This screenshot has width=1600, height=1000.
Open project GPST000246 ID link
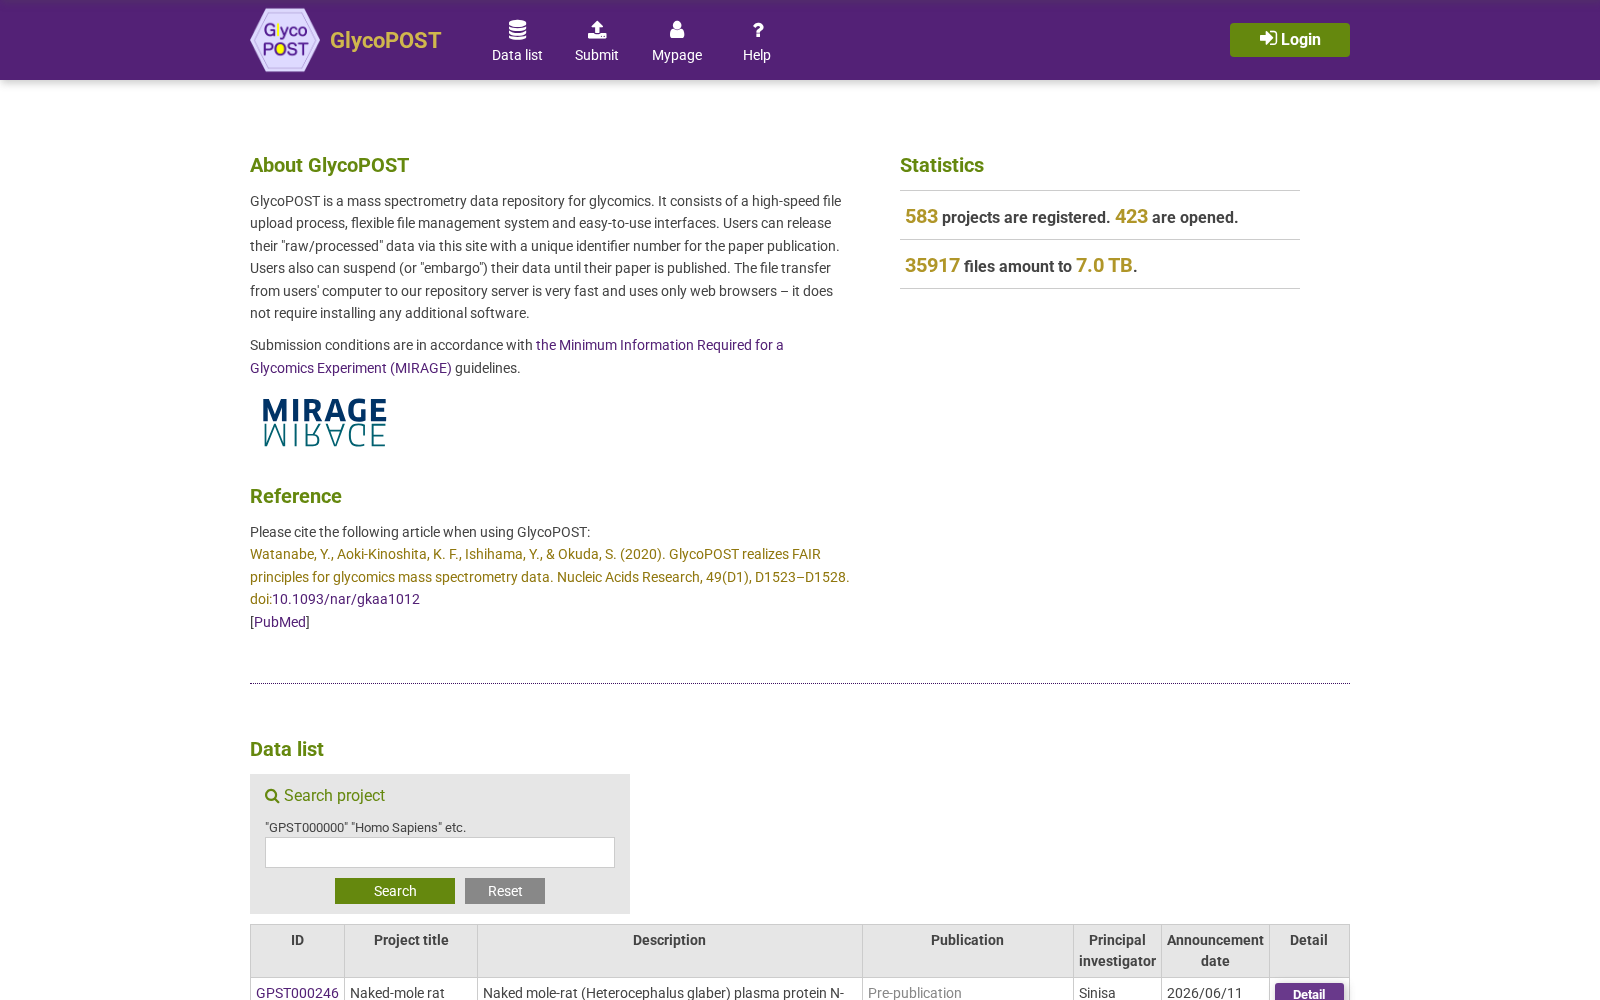[297, 992]
